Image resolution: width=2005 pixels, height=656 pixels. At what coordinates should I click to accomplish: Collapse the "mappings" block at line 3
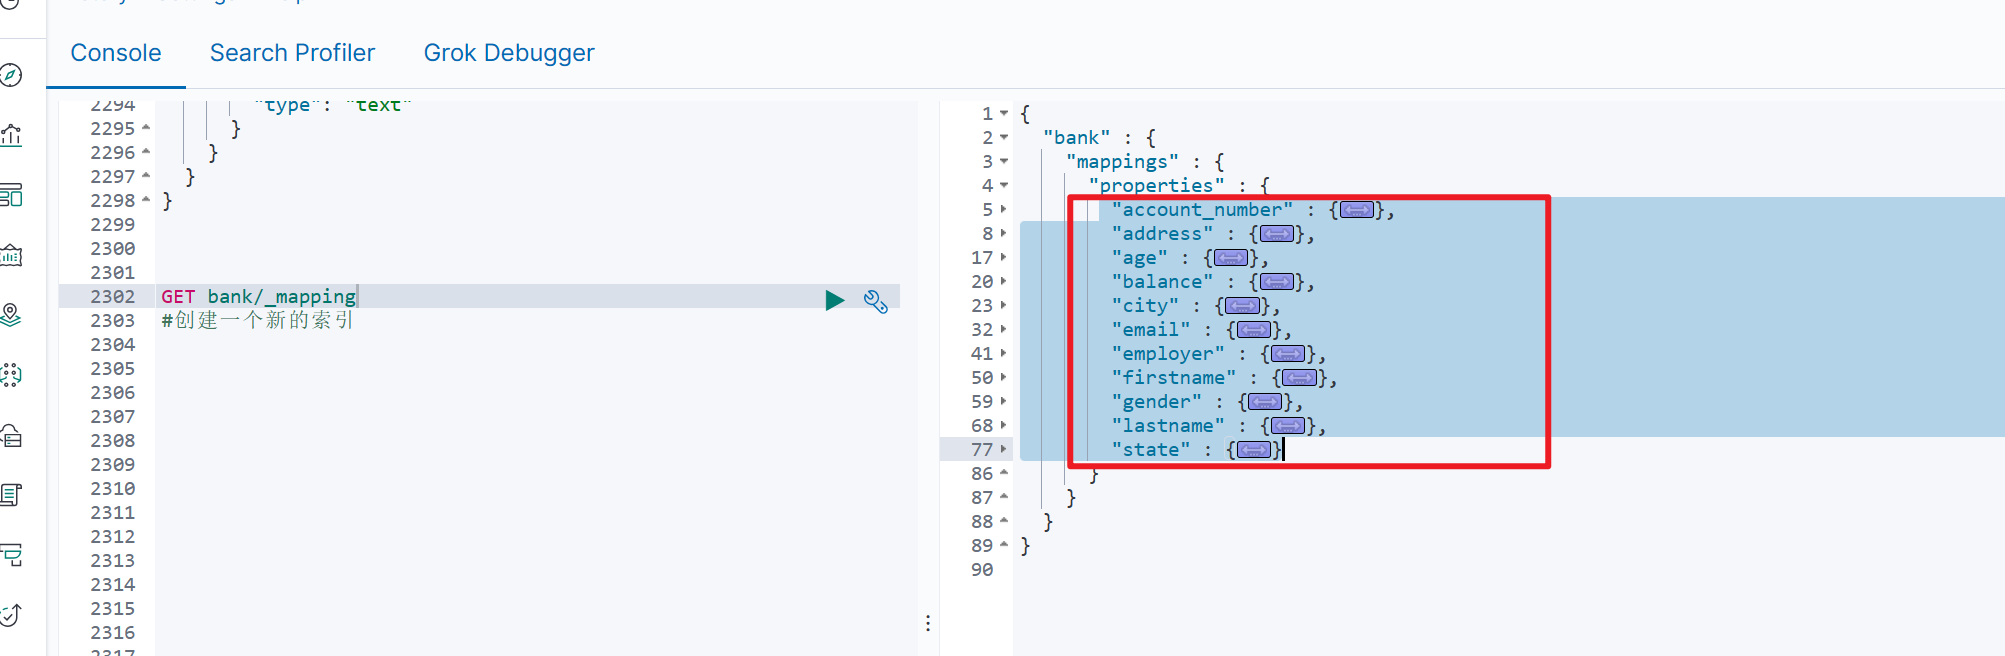tap(1004, 162)
